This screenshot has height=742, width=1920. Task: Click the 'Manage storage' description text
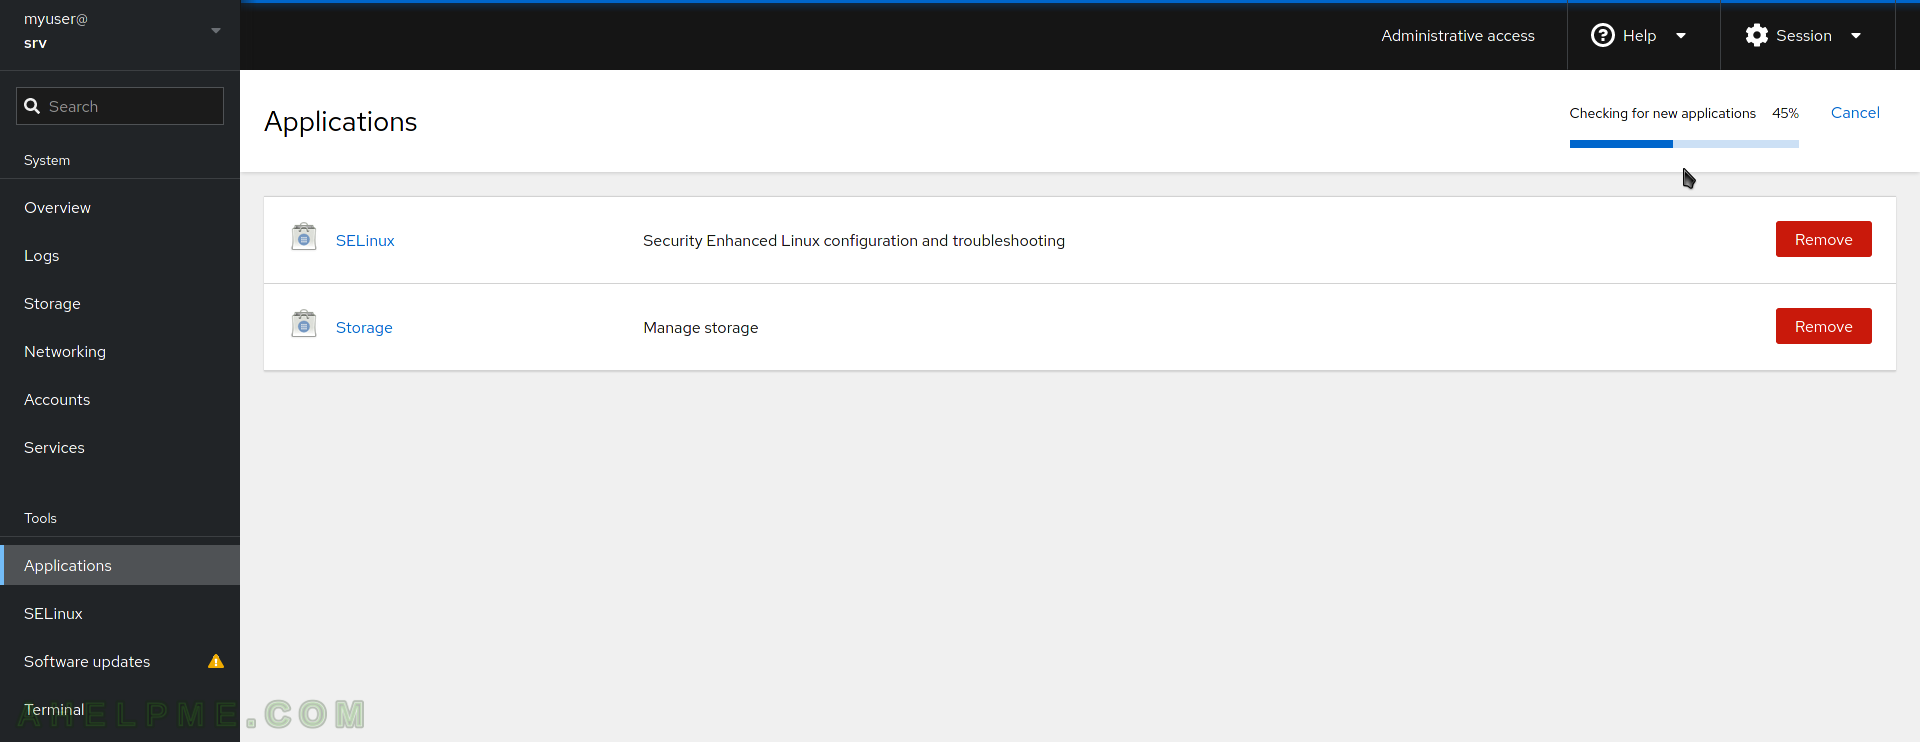click(701, 327)
